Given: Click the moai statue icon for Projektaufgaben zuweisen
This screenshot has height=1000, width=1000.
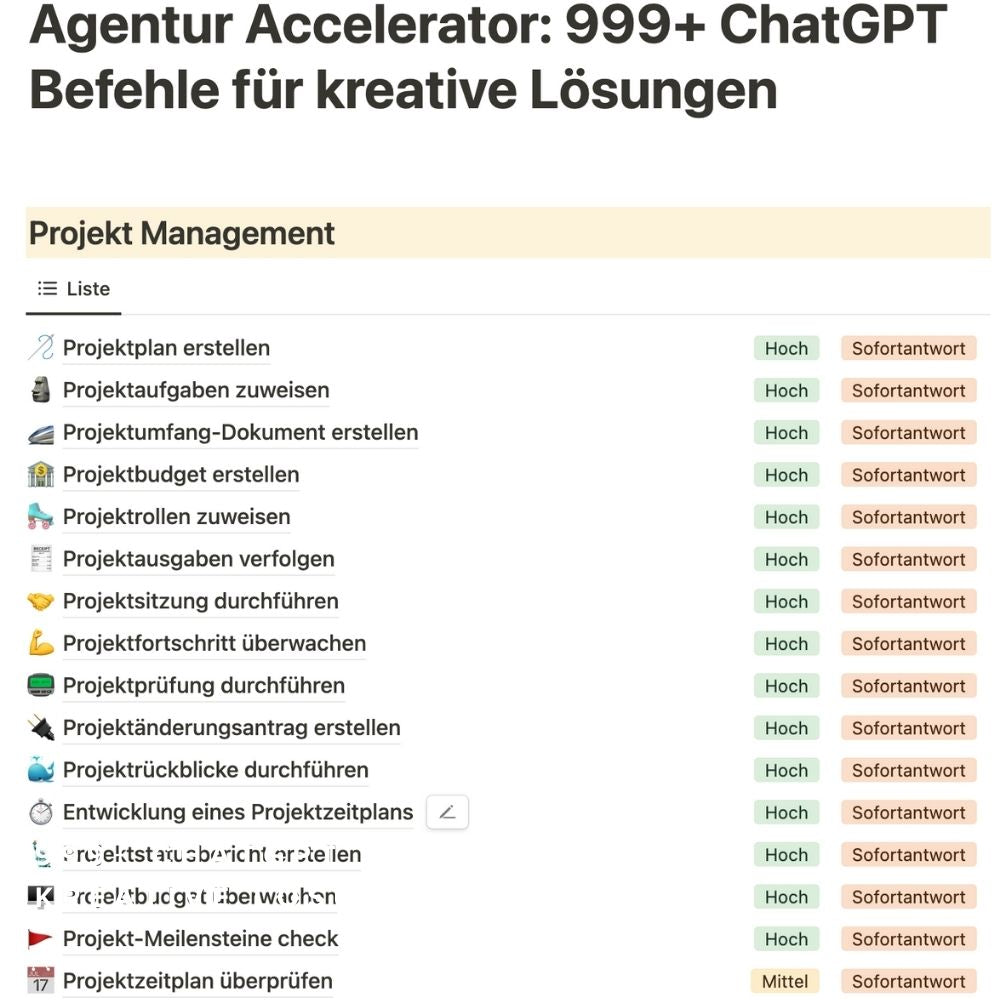Looking at the screenshot, I should 41,390.
